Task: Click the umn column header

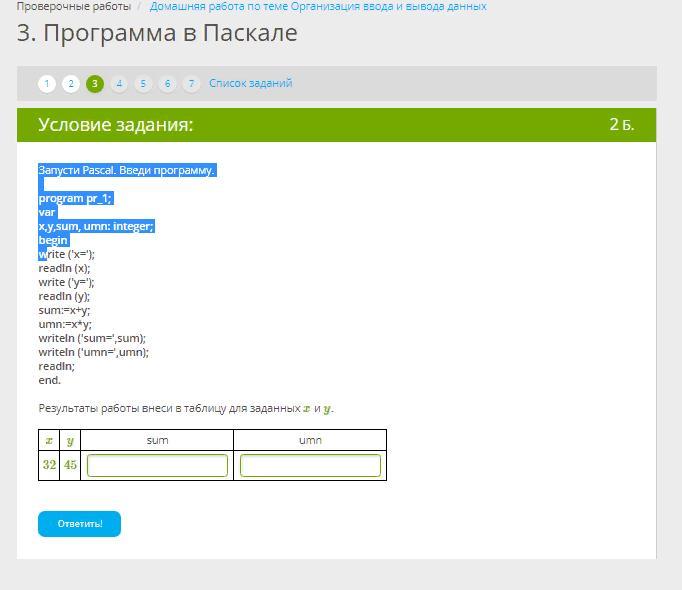Action: (x=310, y=440)
